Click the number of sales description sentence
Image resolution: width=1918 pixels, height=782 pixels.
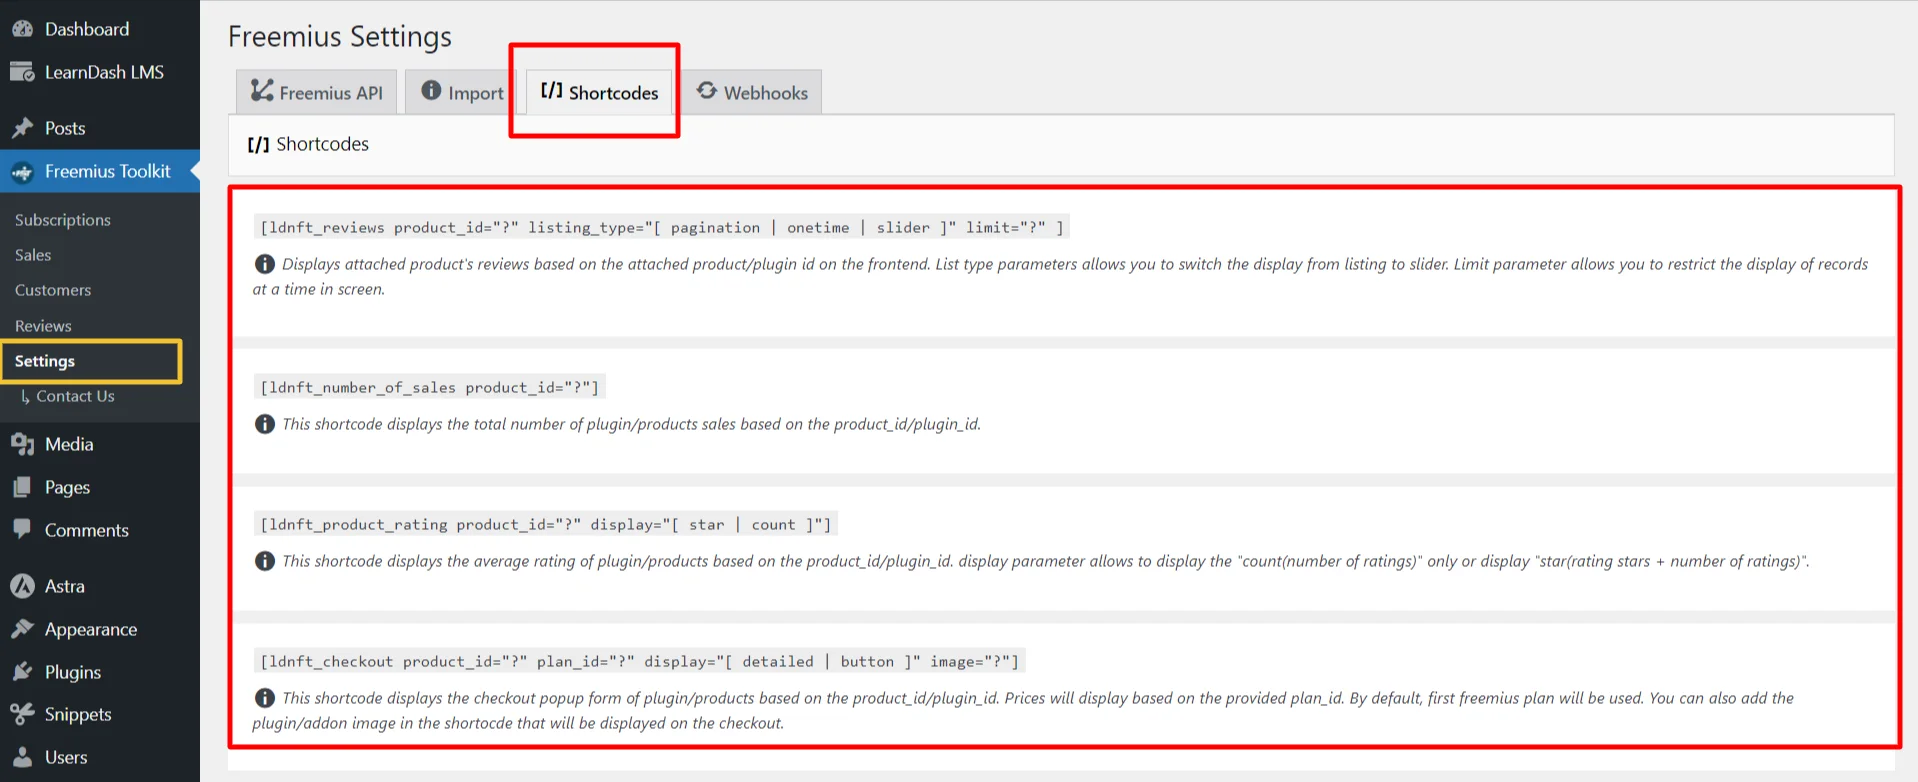pos(631,424)
